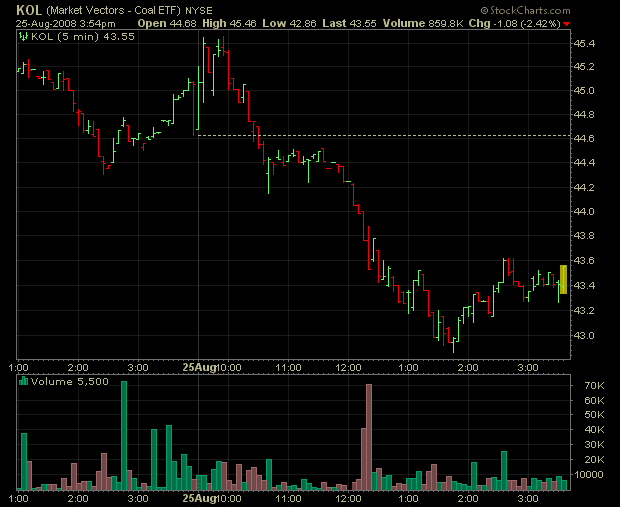
Task: Click the 12:00 label under price chart
Action: pos(348,368)
